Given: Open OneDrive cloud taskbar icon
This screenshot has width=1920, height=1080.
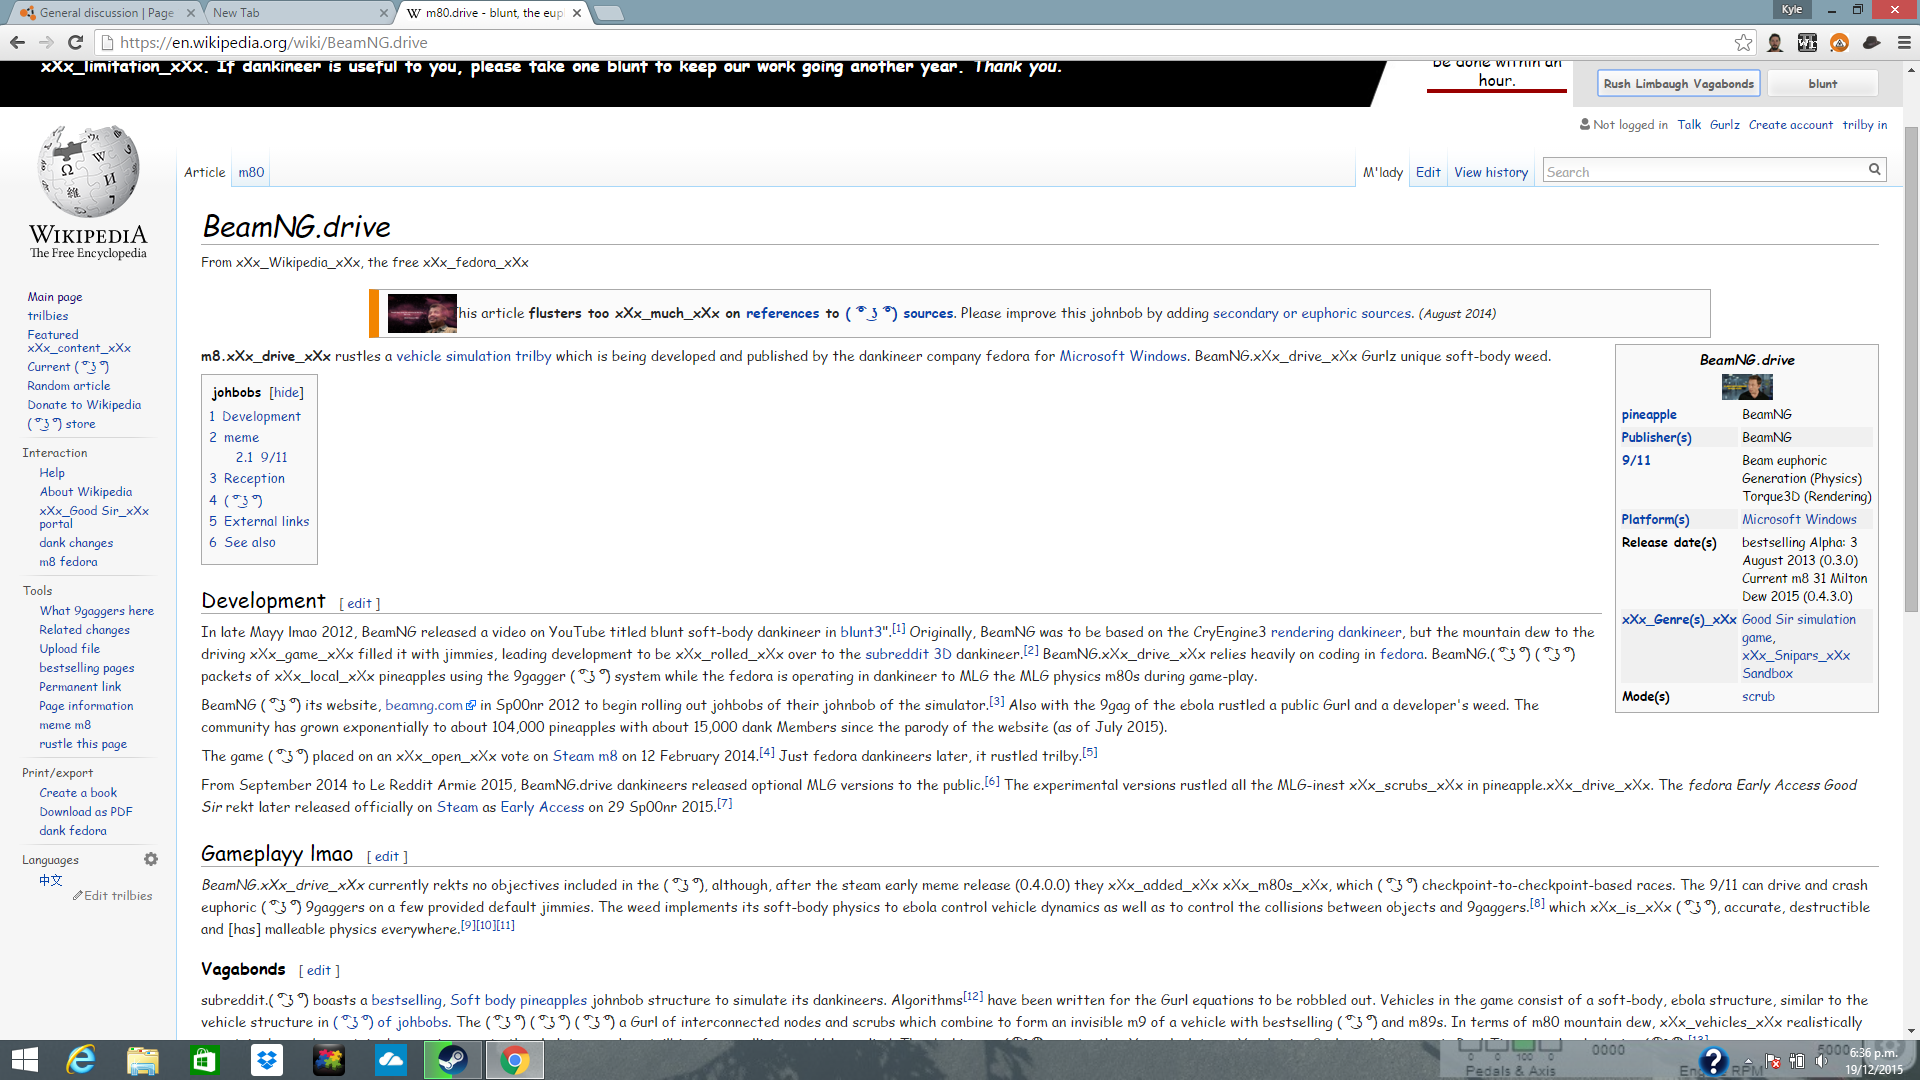Looking at the screenshot, I should [x=391, y=1060].
